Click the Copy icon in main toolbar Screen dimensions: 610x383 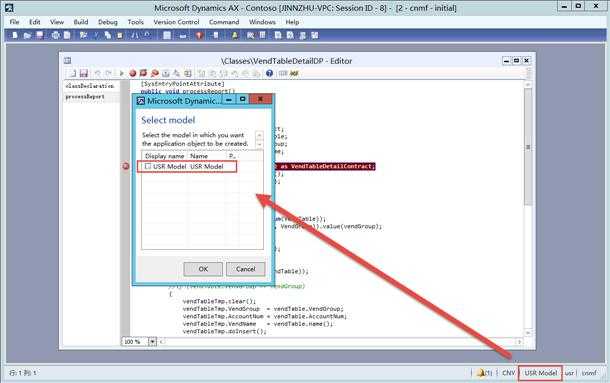108,35
